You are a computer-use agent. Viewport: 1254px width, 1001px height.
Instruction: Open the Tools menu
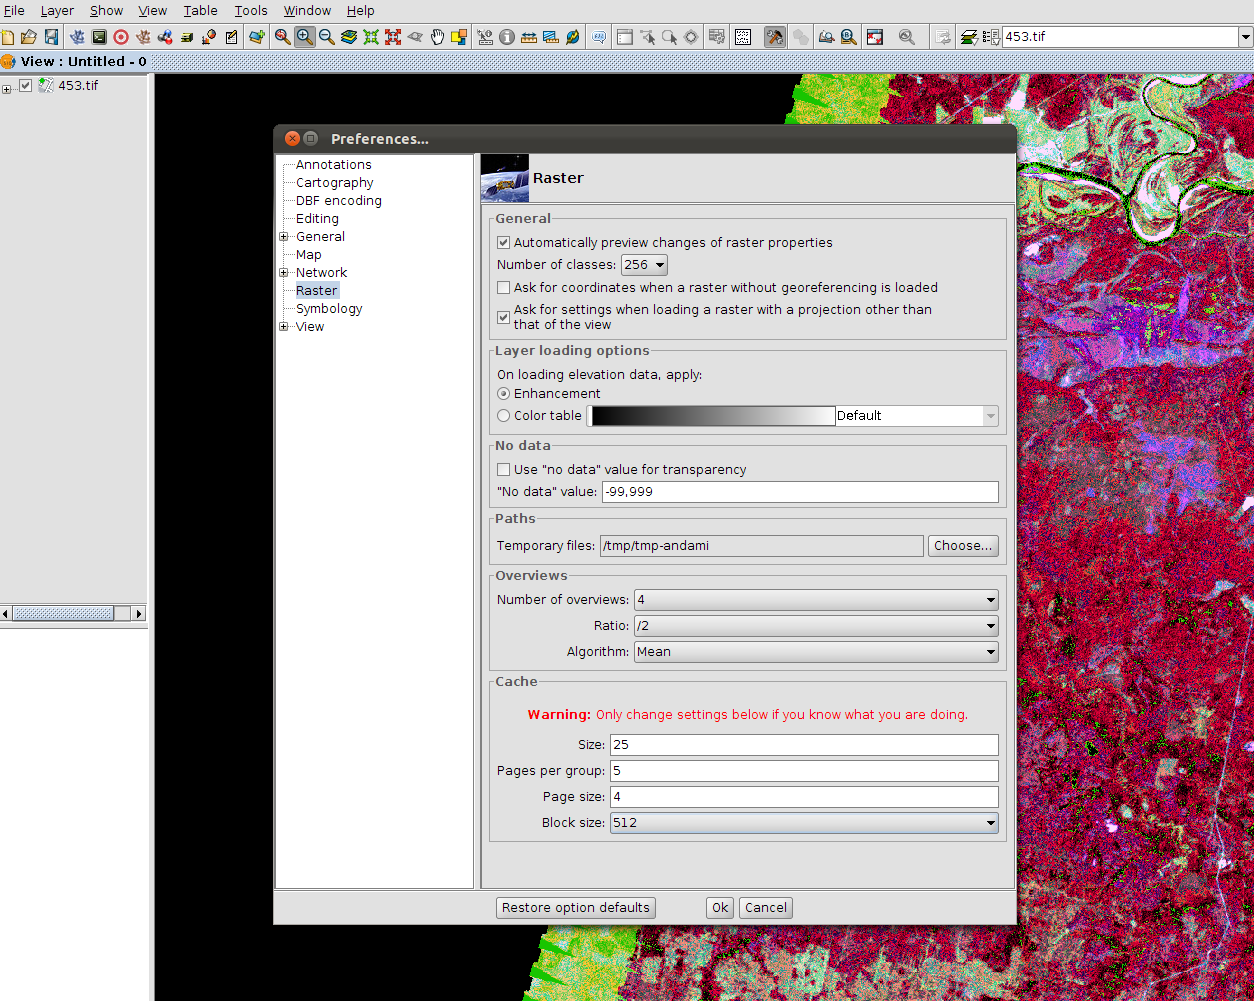pos(250,10)
